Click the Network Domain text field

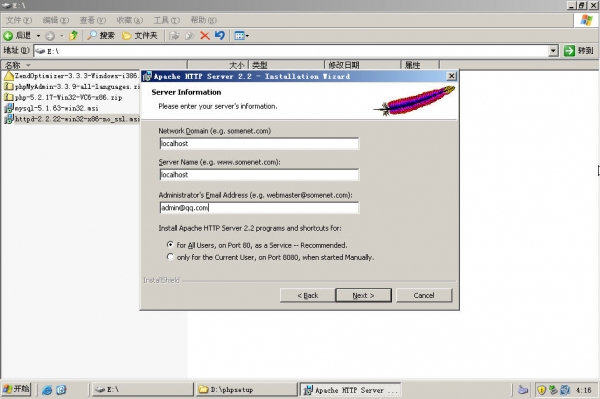coord(259,143)
